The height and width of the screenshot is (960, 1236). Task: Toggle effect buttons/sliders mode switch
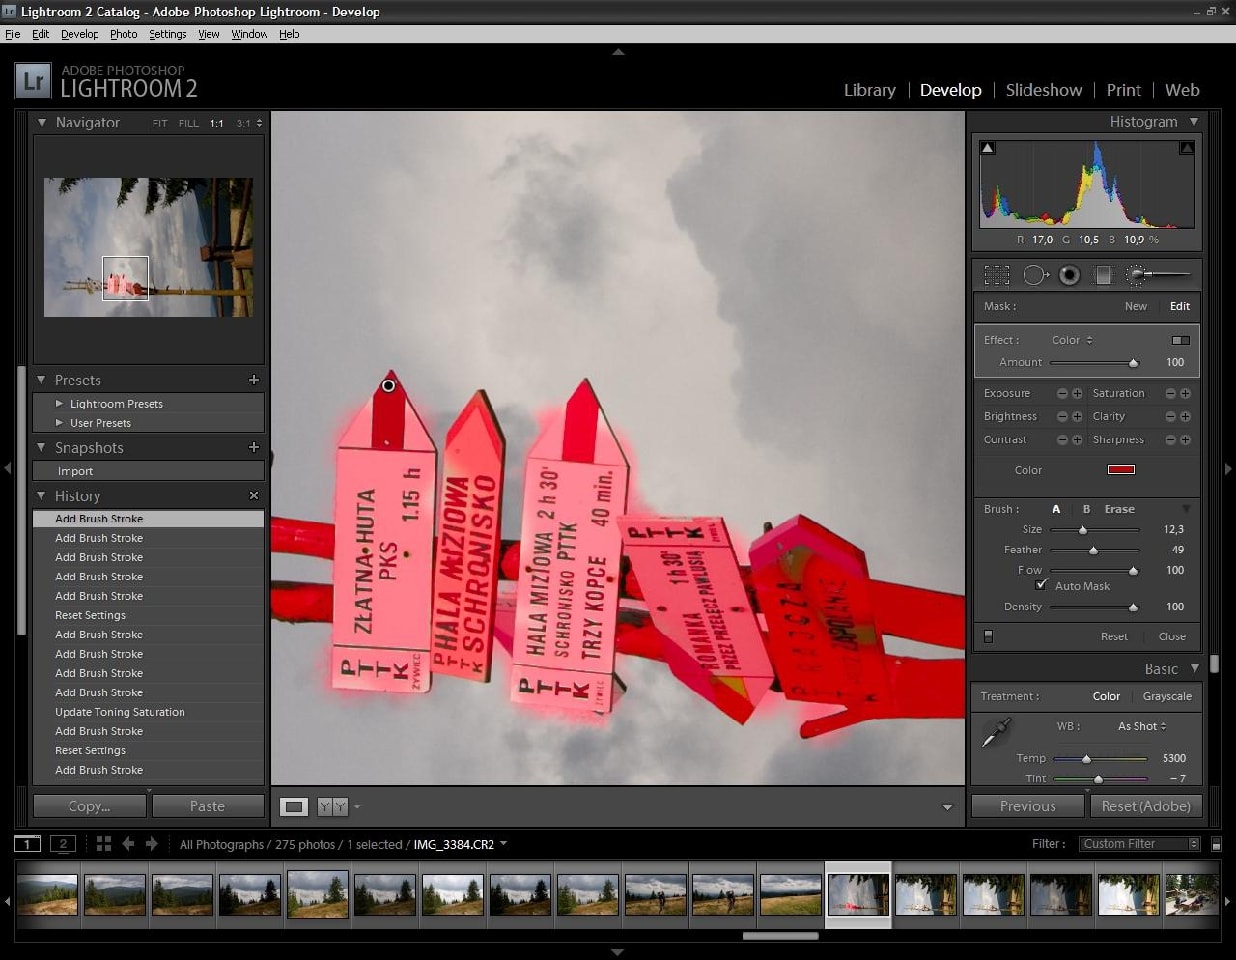[x=1181, y=340]
